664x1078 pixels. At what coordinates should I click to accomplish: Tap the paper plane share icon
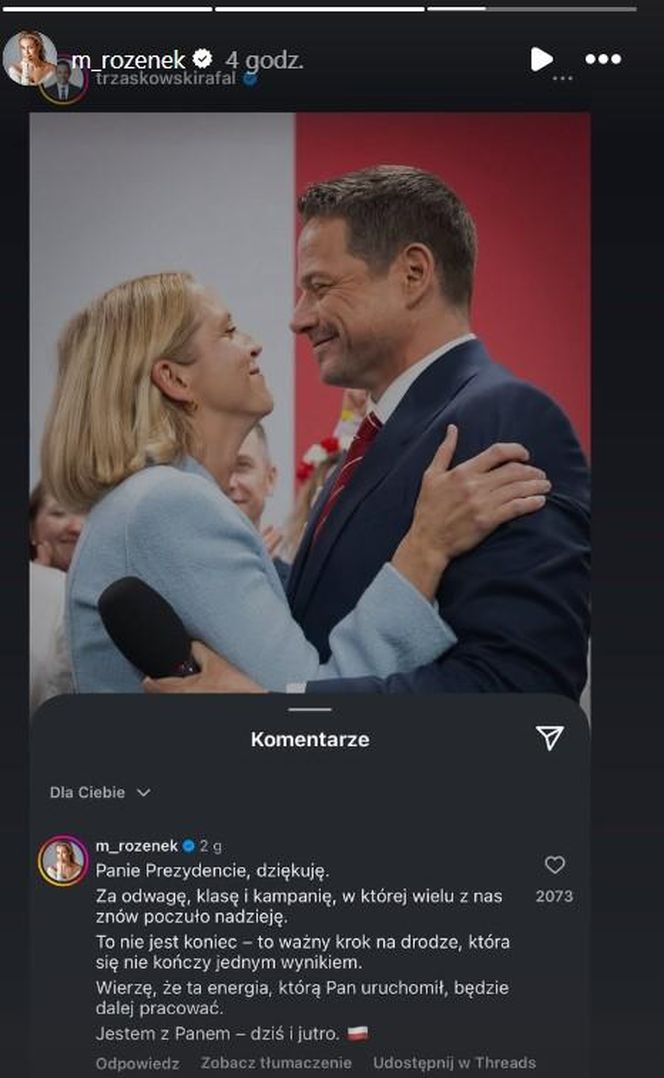click(549, 738)
